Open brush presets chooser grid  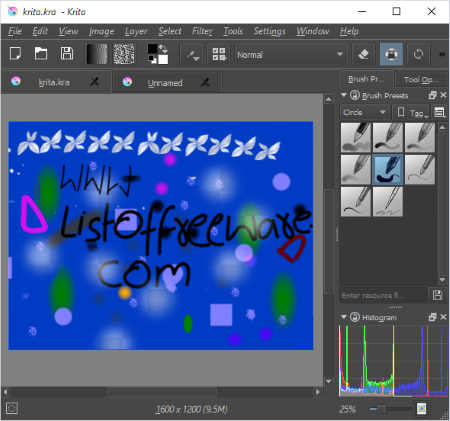pyautogui.click(x=219, y=54)
